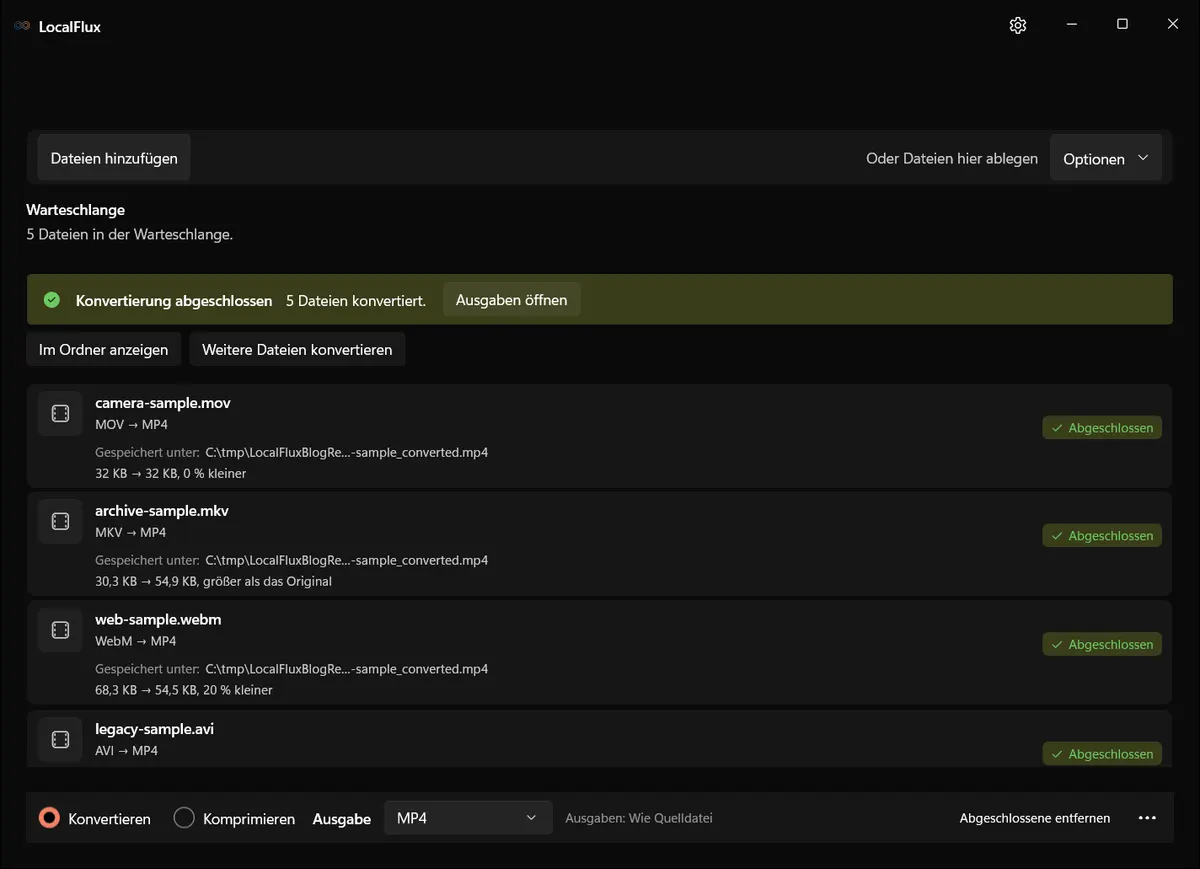
Task: Click the 'AVI → MP4' format text
Action: [127, 750]
